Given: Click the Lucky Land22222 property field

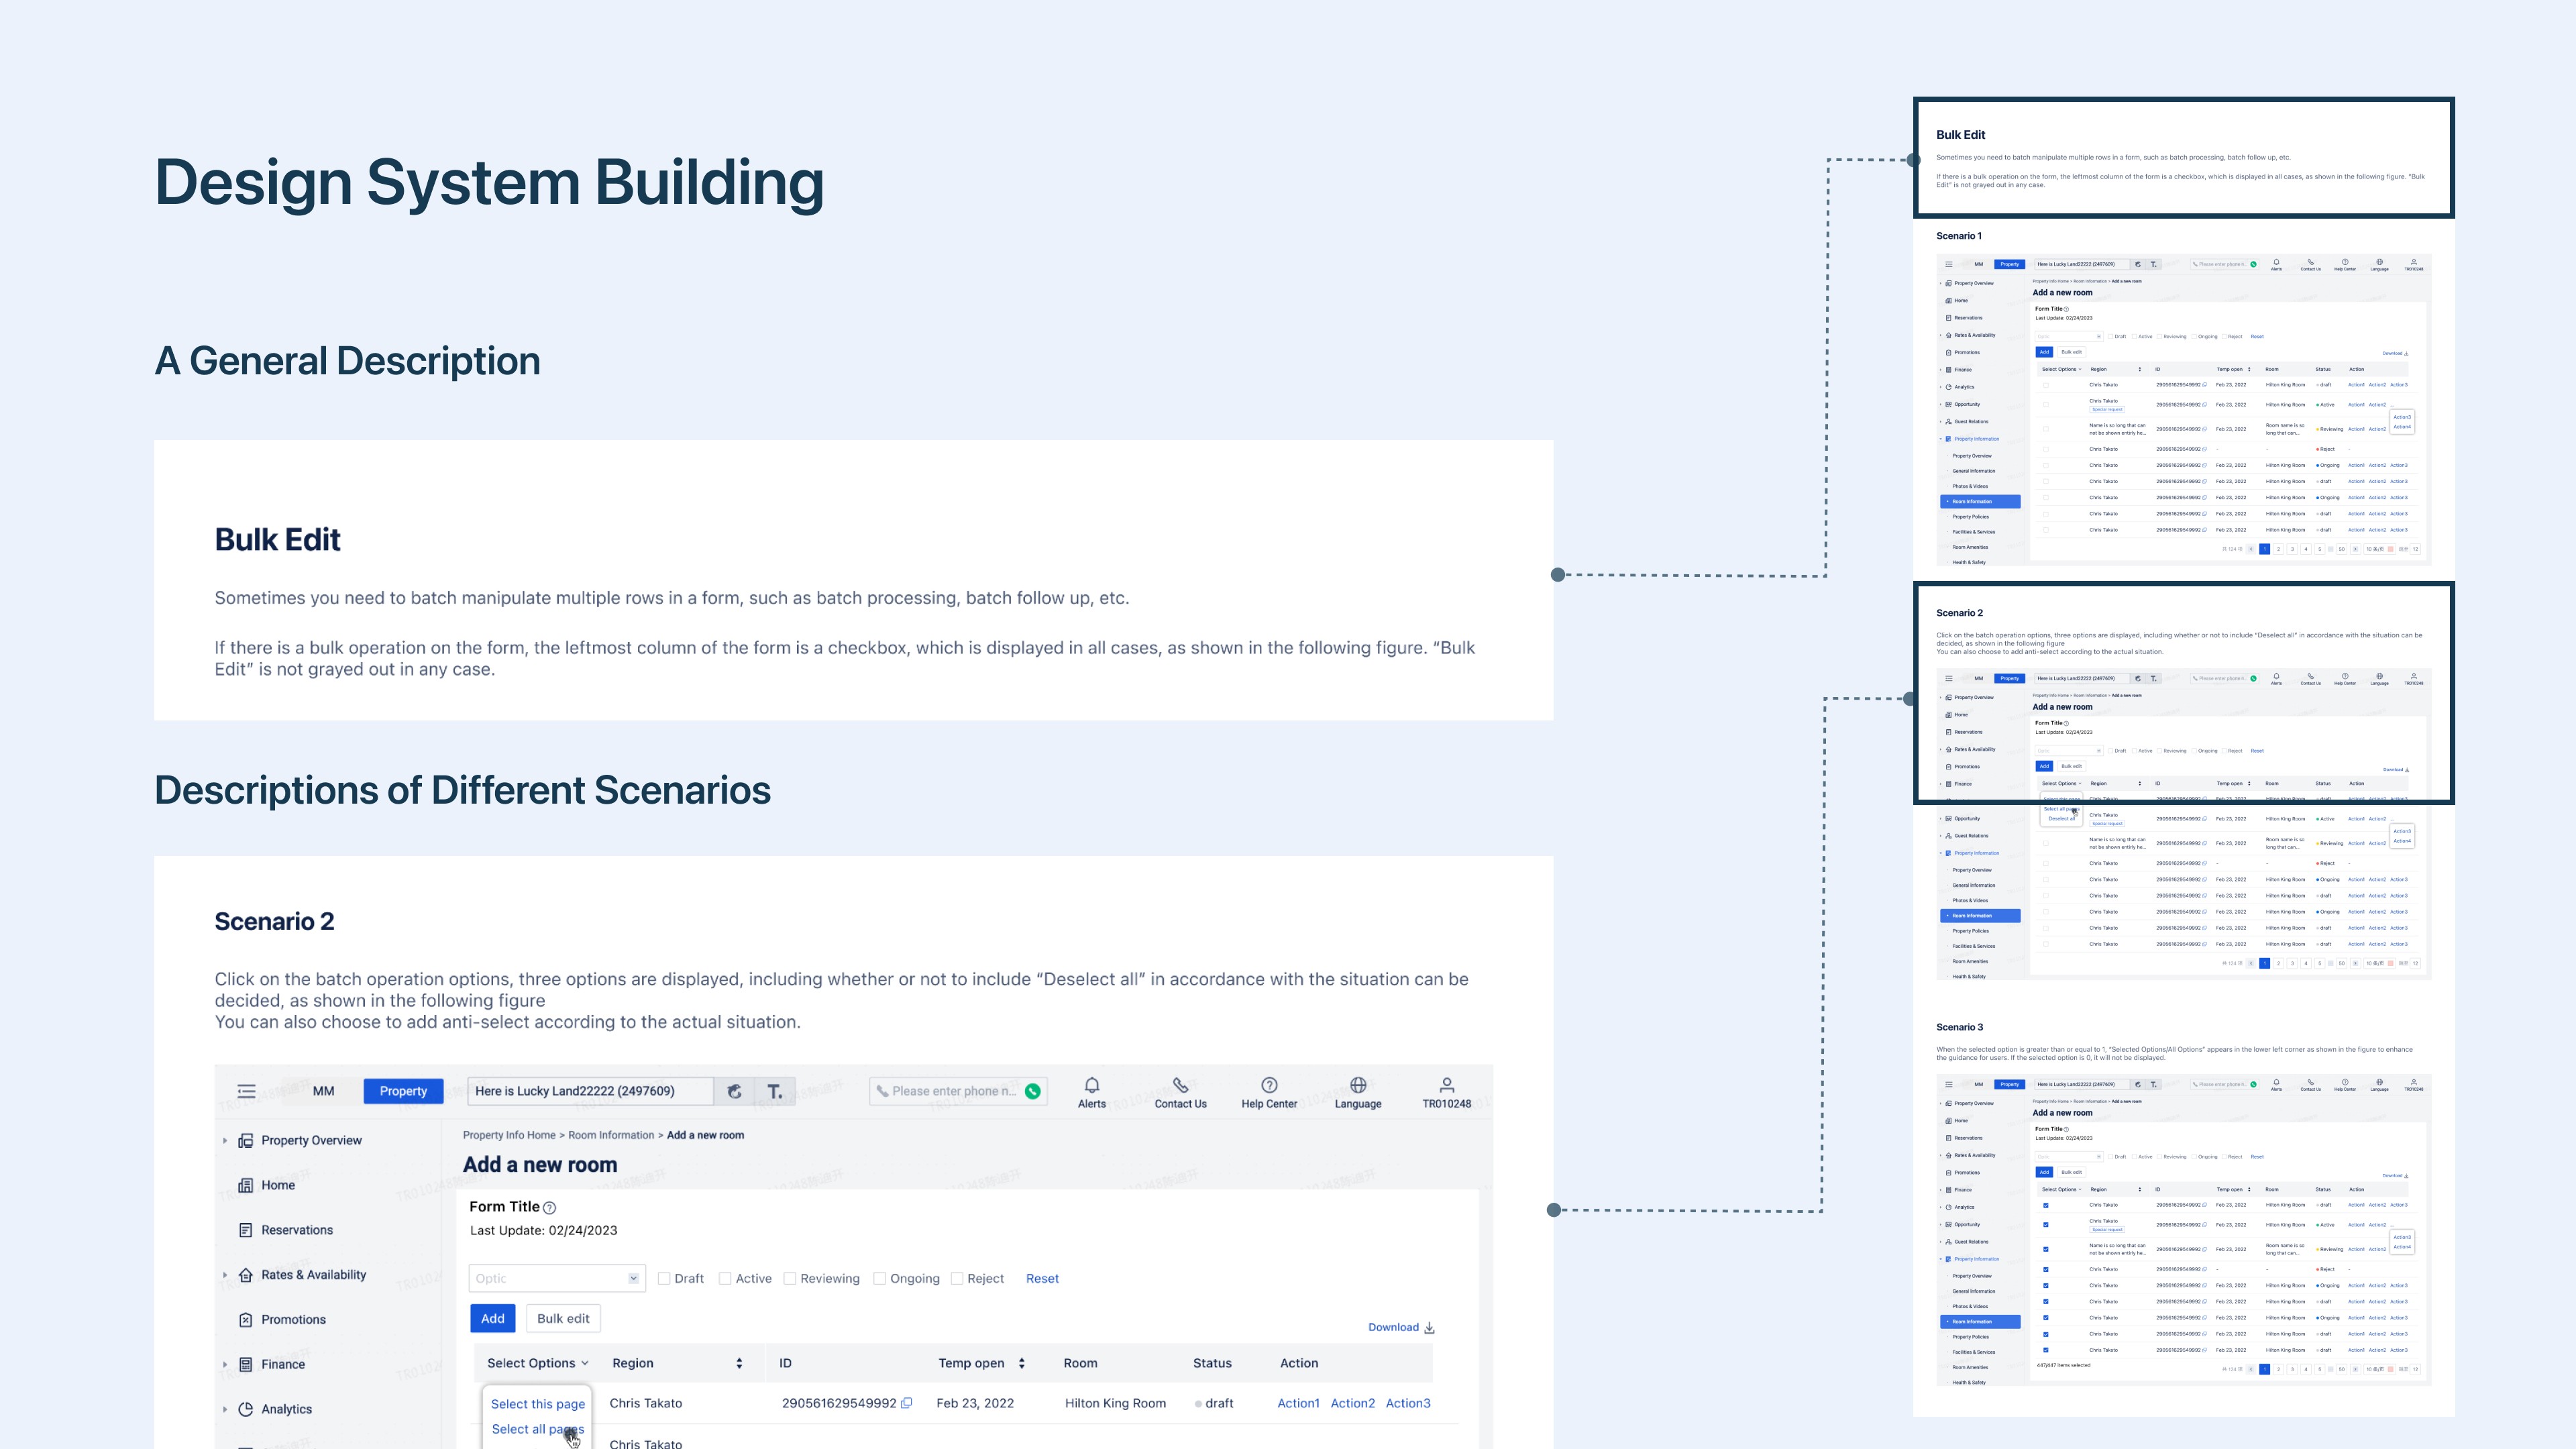Looking at the screenshot, I should 591,1091.
